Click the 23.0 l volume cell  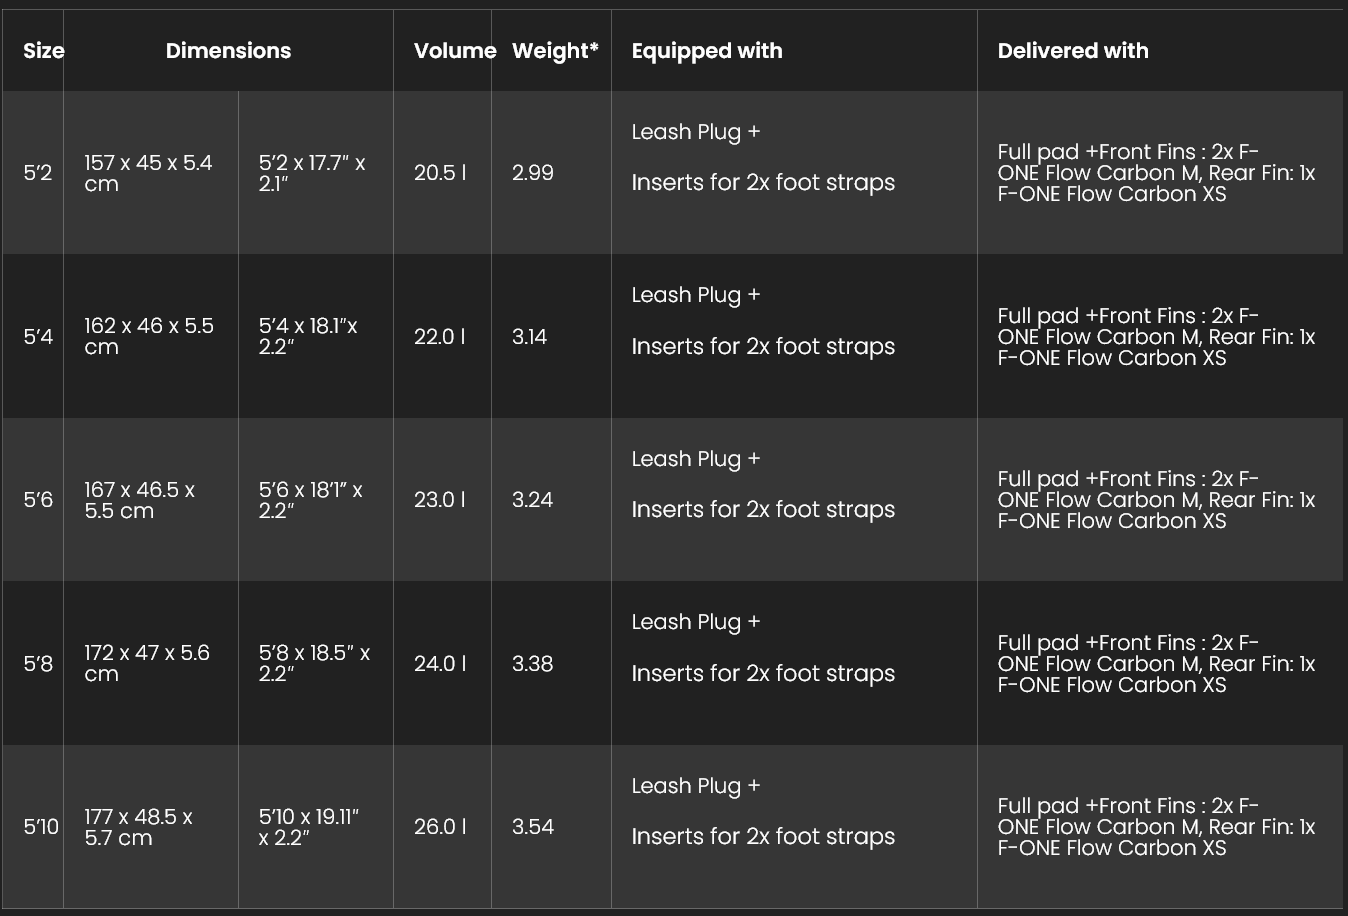tap(440, 500)
